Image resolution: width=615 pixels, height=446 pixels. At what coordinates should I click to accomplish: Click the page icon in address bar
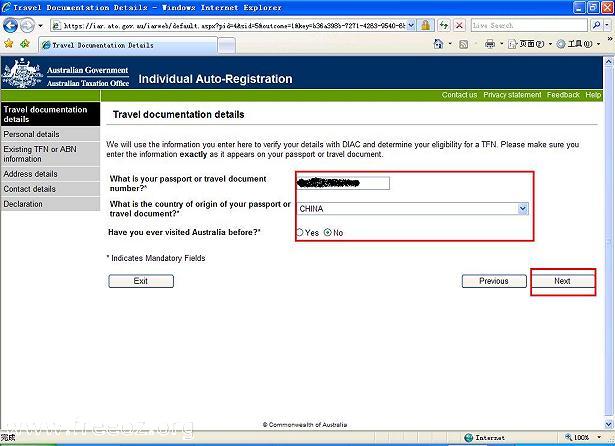57,26
